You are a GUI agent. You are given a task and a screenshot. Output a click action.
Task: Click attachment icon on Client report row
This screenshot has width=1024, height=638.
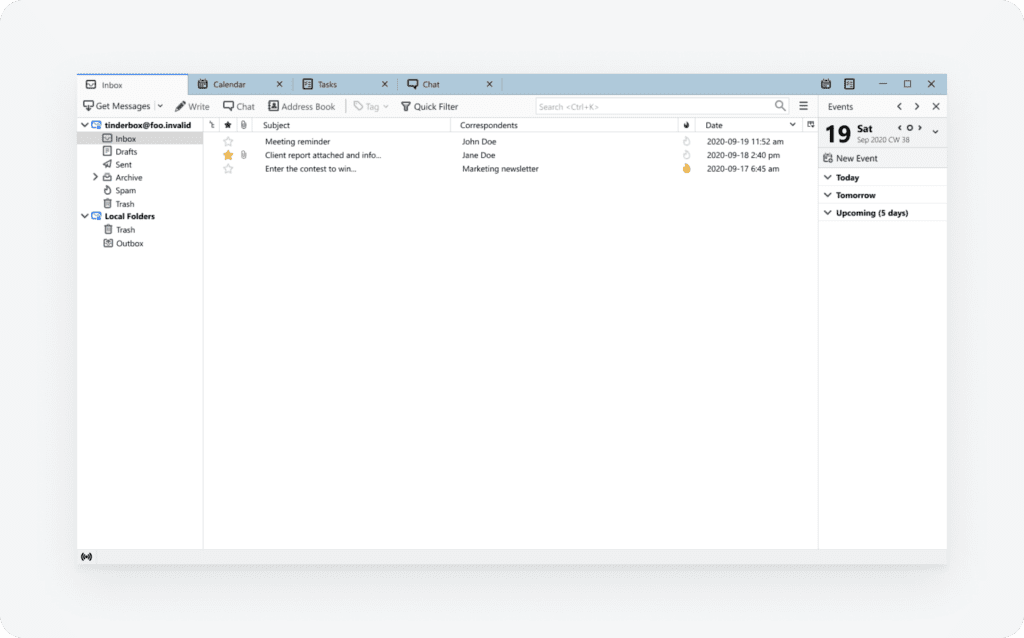click(244, 155)
